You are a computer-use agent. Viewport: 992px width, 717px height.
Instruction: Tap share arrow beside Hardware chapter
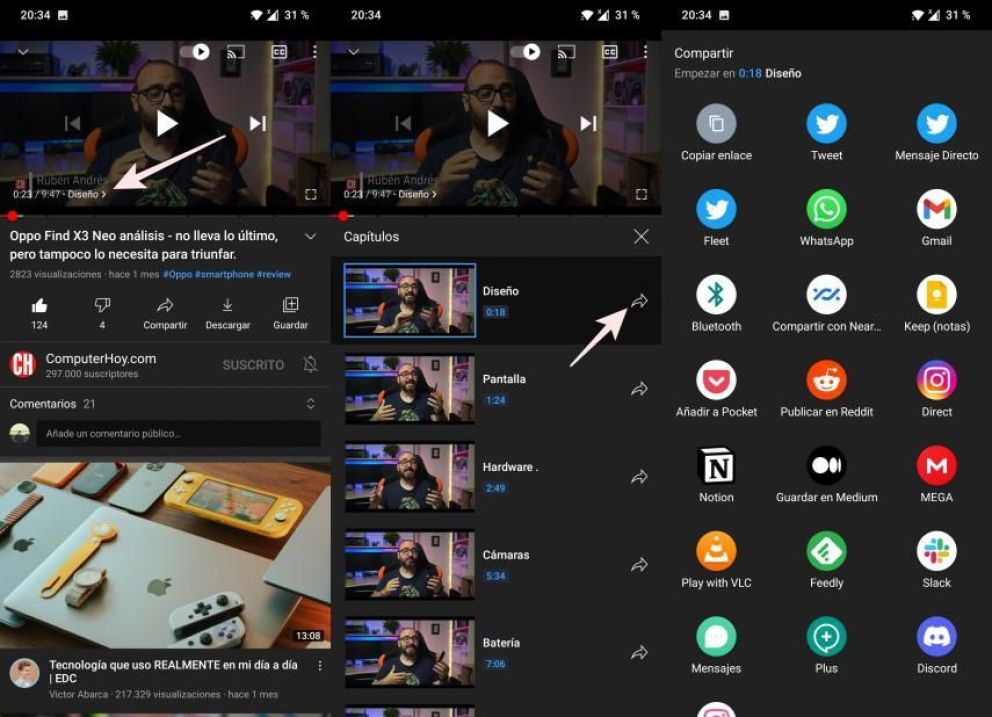pos(640,477)
